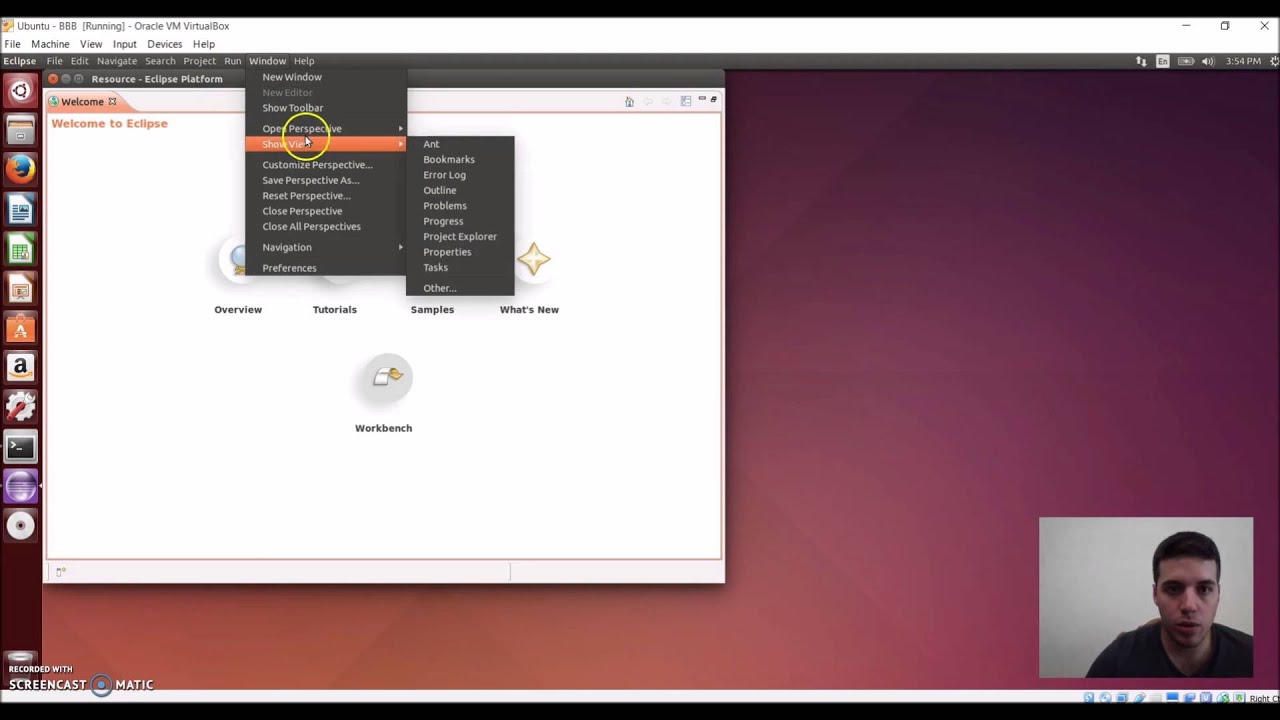Viewport: 1280px width, 720px height.
Task: Open the Workbench arrow icon
Action: tap(386, 377)
